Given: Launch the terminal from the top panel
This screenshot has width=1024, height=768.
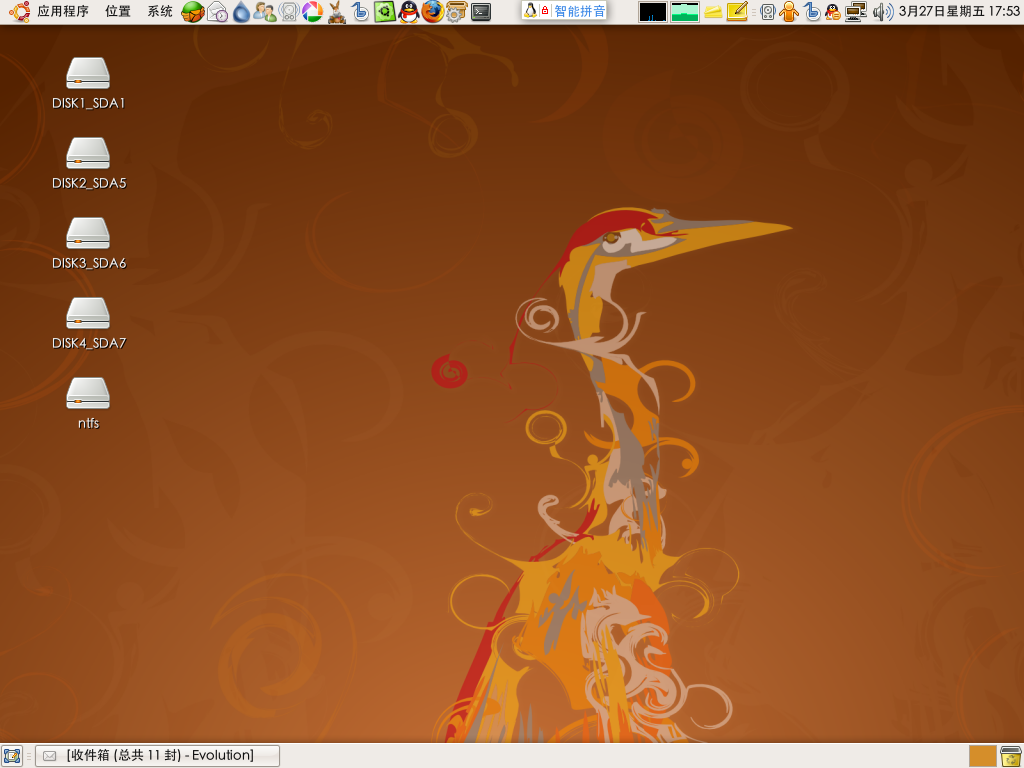Looking at the screenshot, I should (481, 12).
